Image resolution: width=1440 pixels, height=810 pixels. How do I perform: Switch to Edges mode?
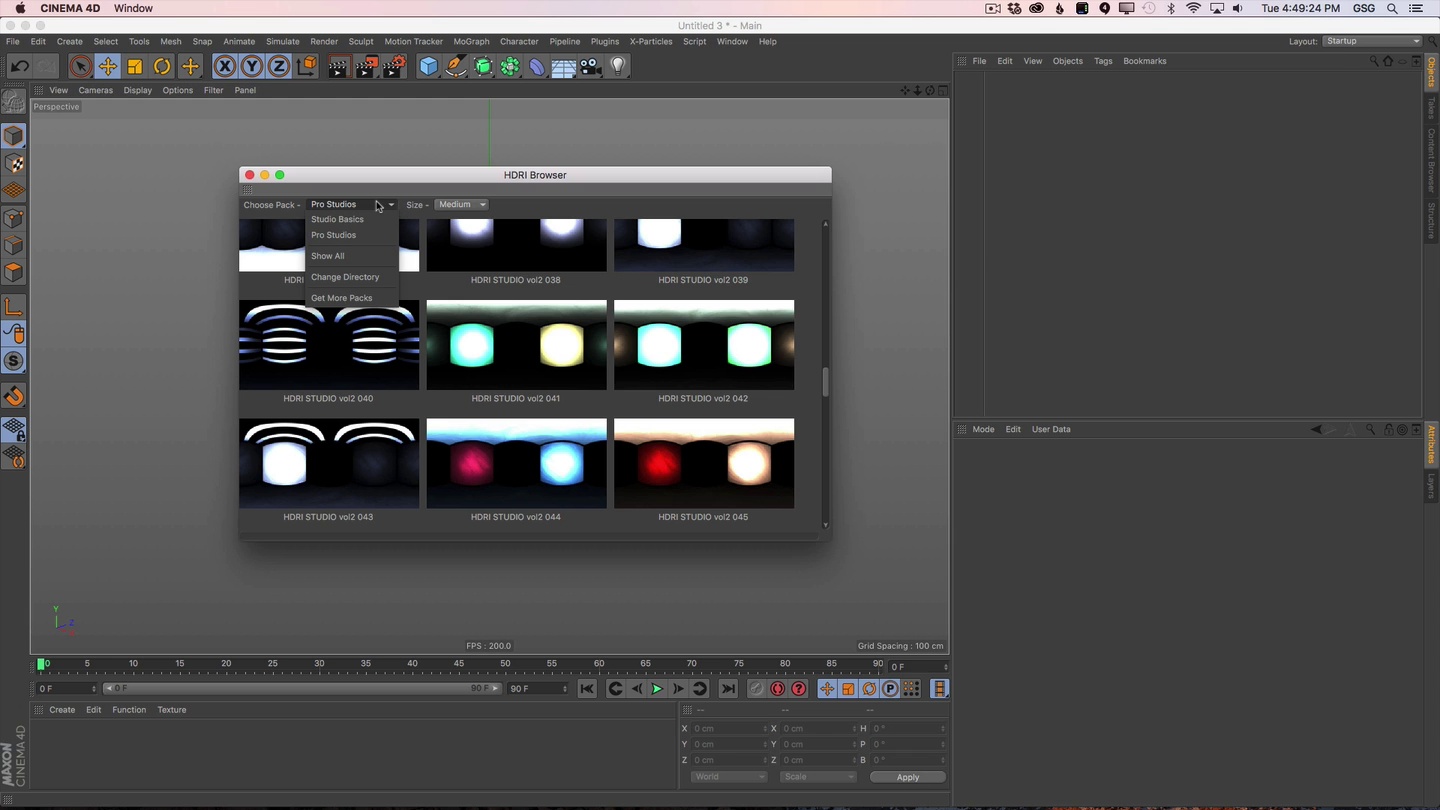14,245
